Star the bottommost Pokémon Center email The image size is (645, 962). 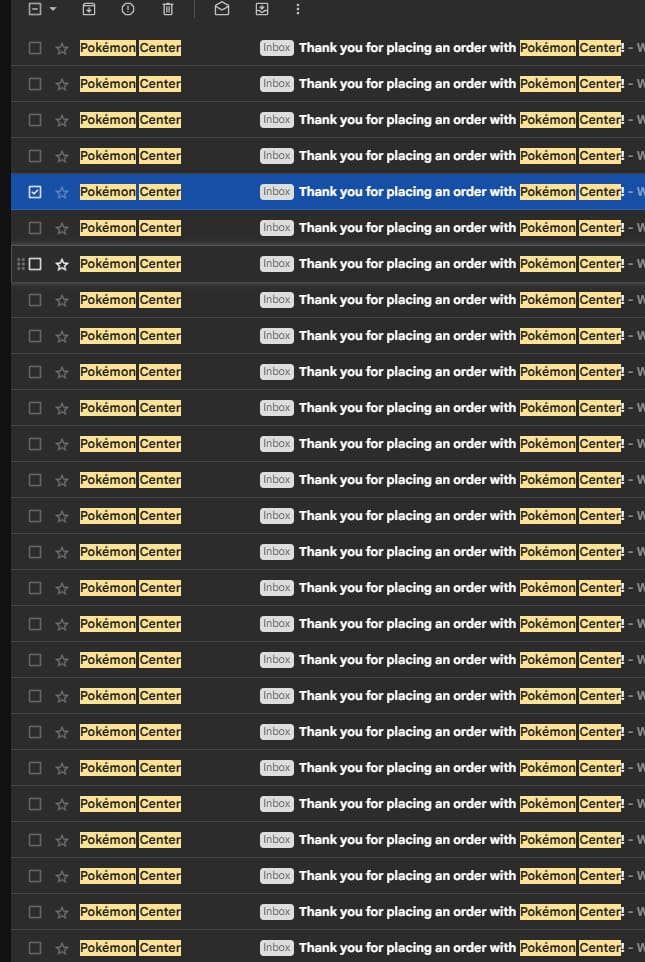tap(62, 948)
